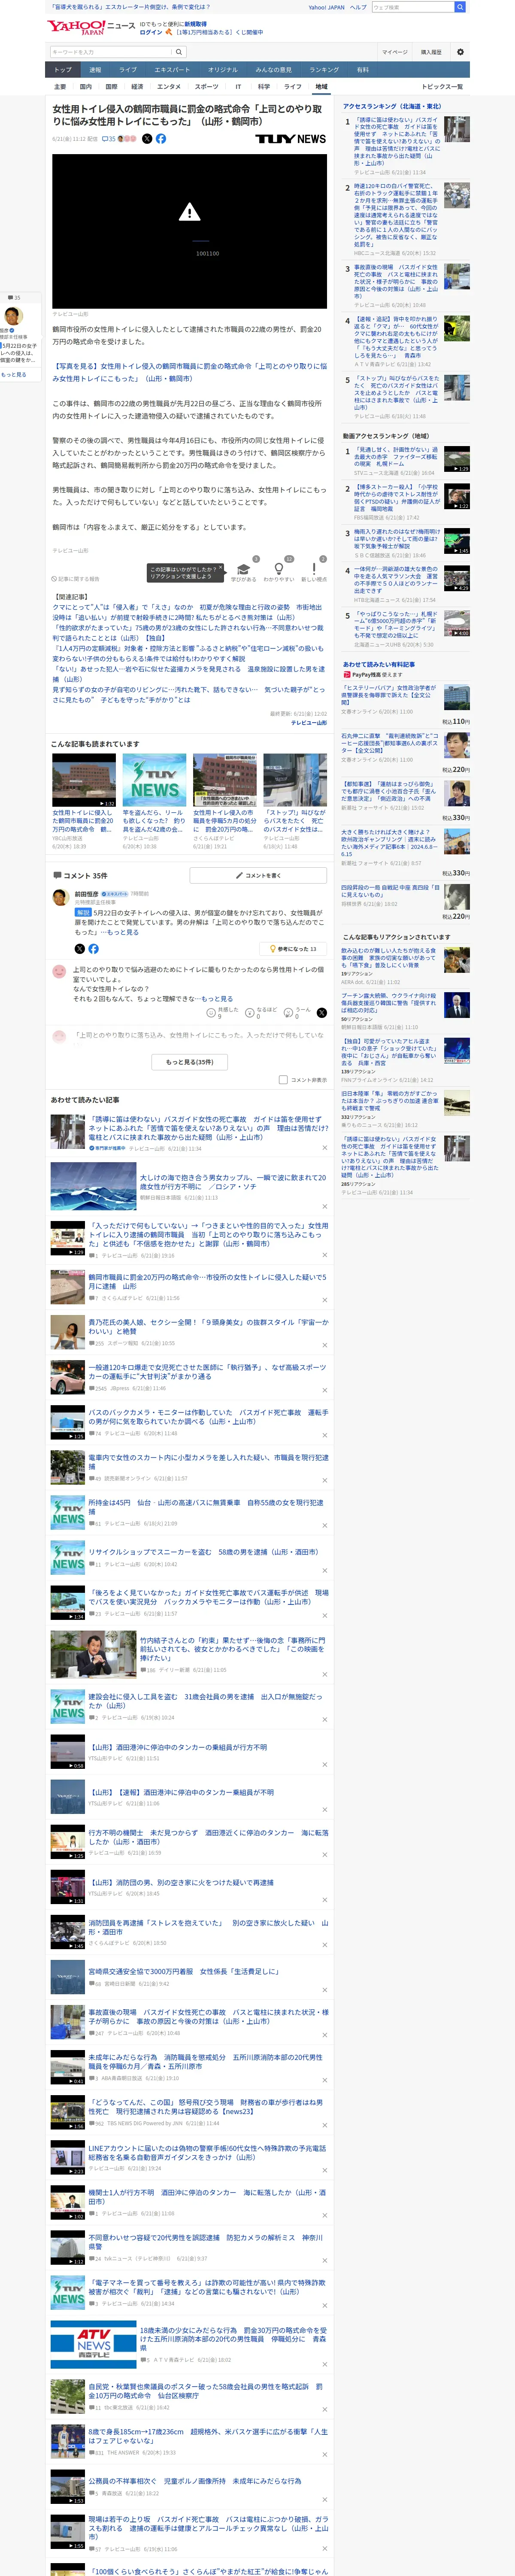The image size is (515, 2576).
Task: Click the Yahoo! JAPAN logo
Action: point(76,26)
